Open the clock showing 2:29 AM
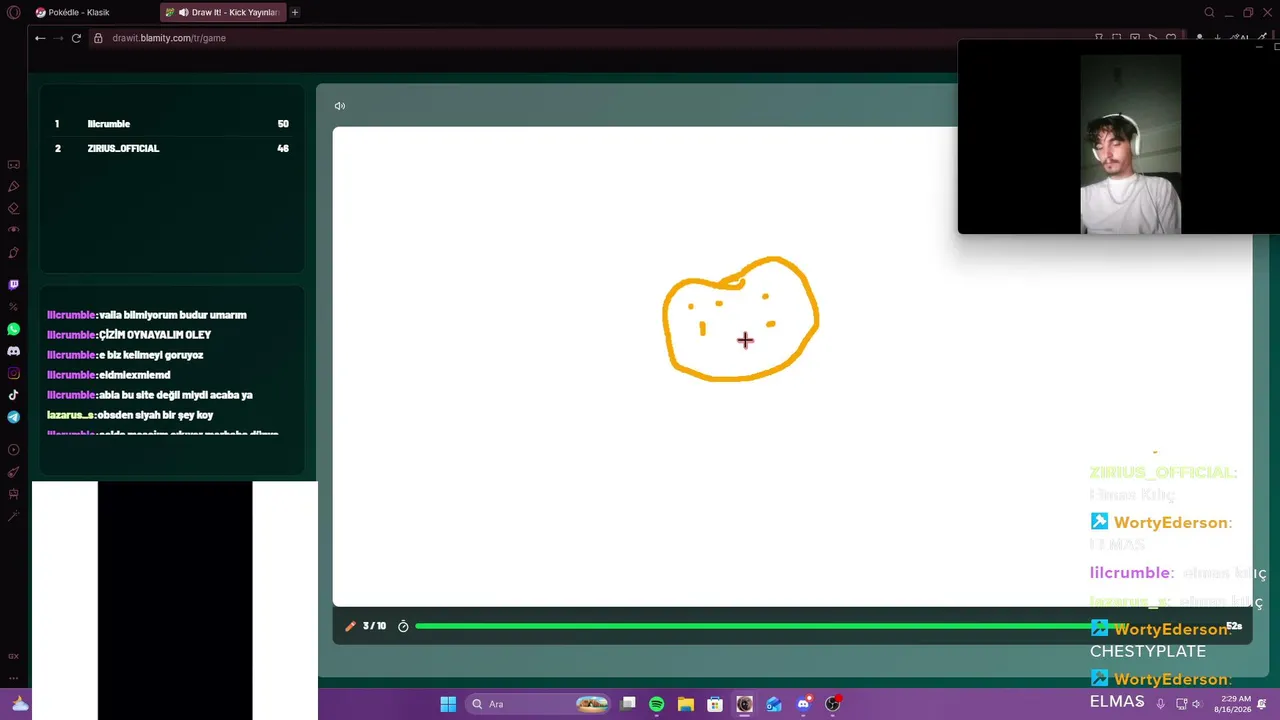Viewport: 1280px width, 720px height. click(1236, 704)
